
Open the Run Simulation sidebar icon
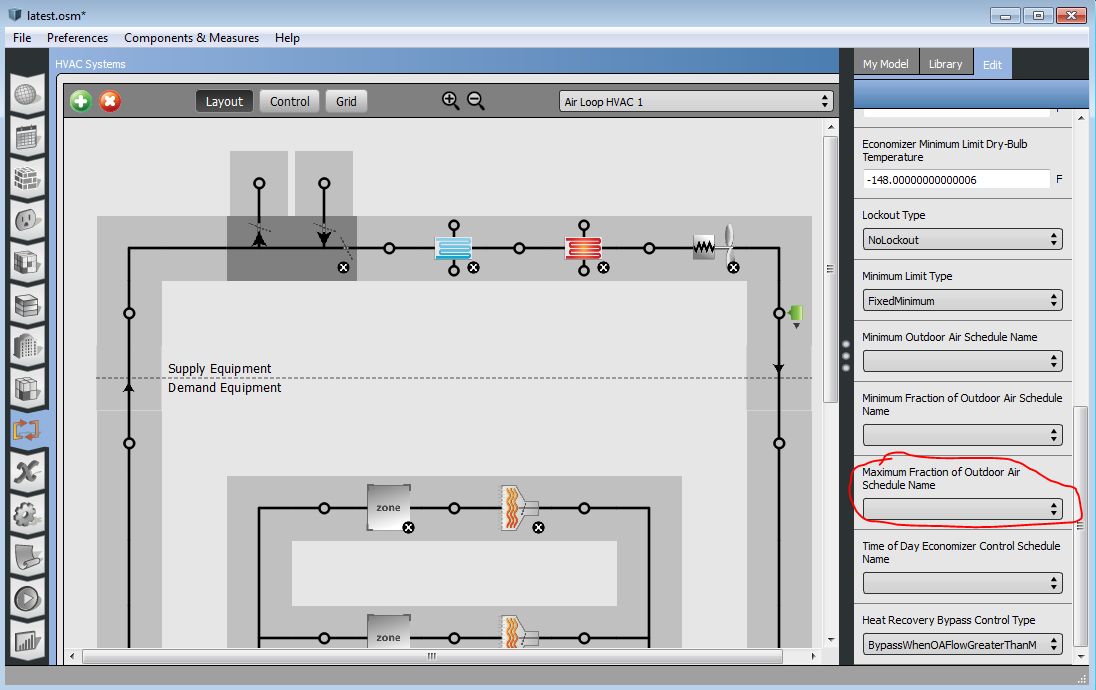(27, 599)
